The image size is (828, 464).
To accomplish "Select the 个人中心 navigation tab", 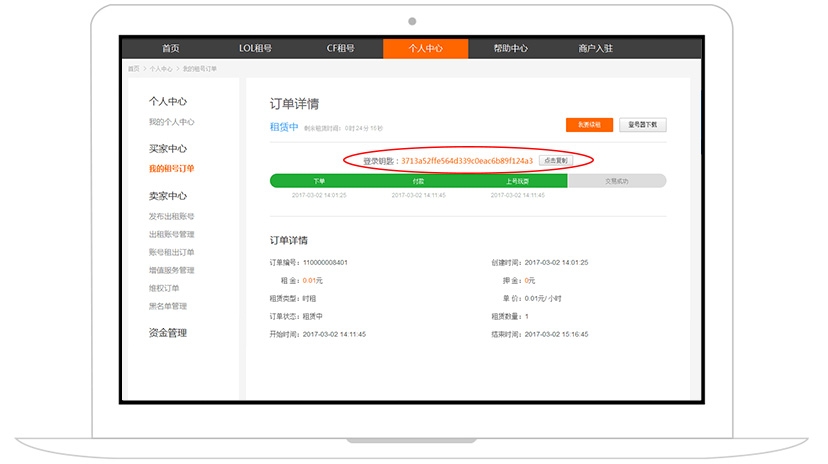I will pos(425,48).
